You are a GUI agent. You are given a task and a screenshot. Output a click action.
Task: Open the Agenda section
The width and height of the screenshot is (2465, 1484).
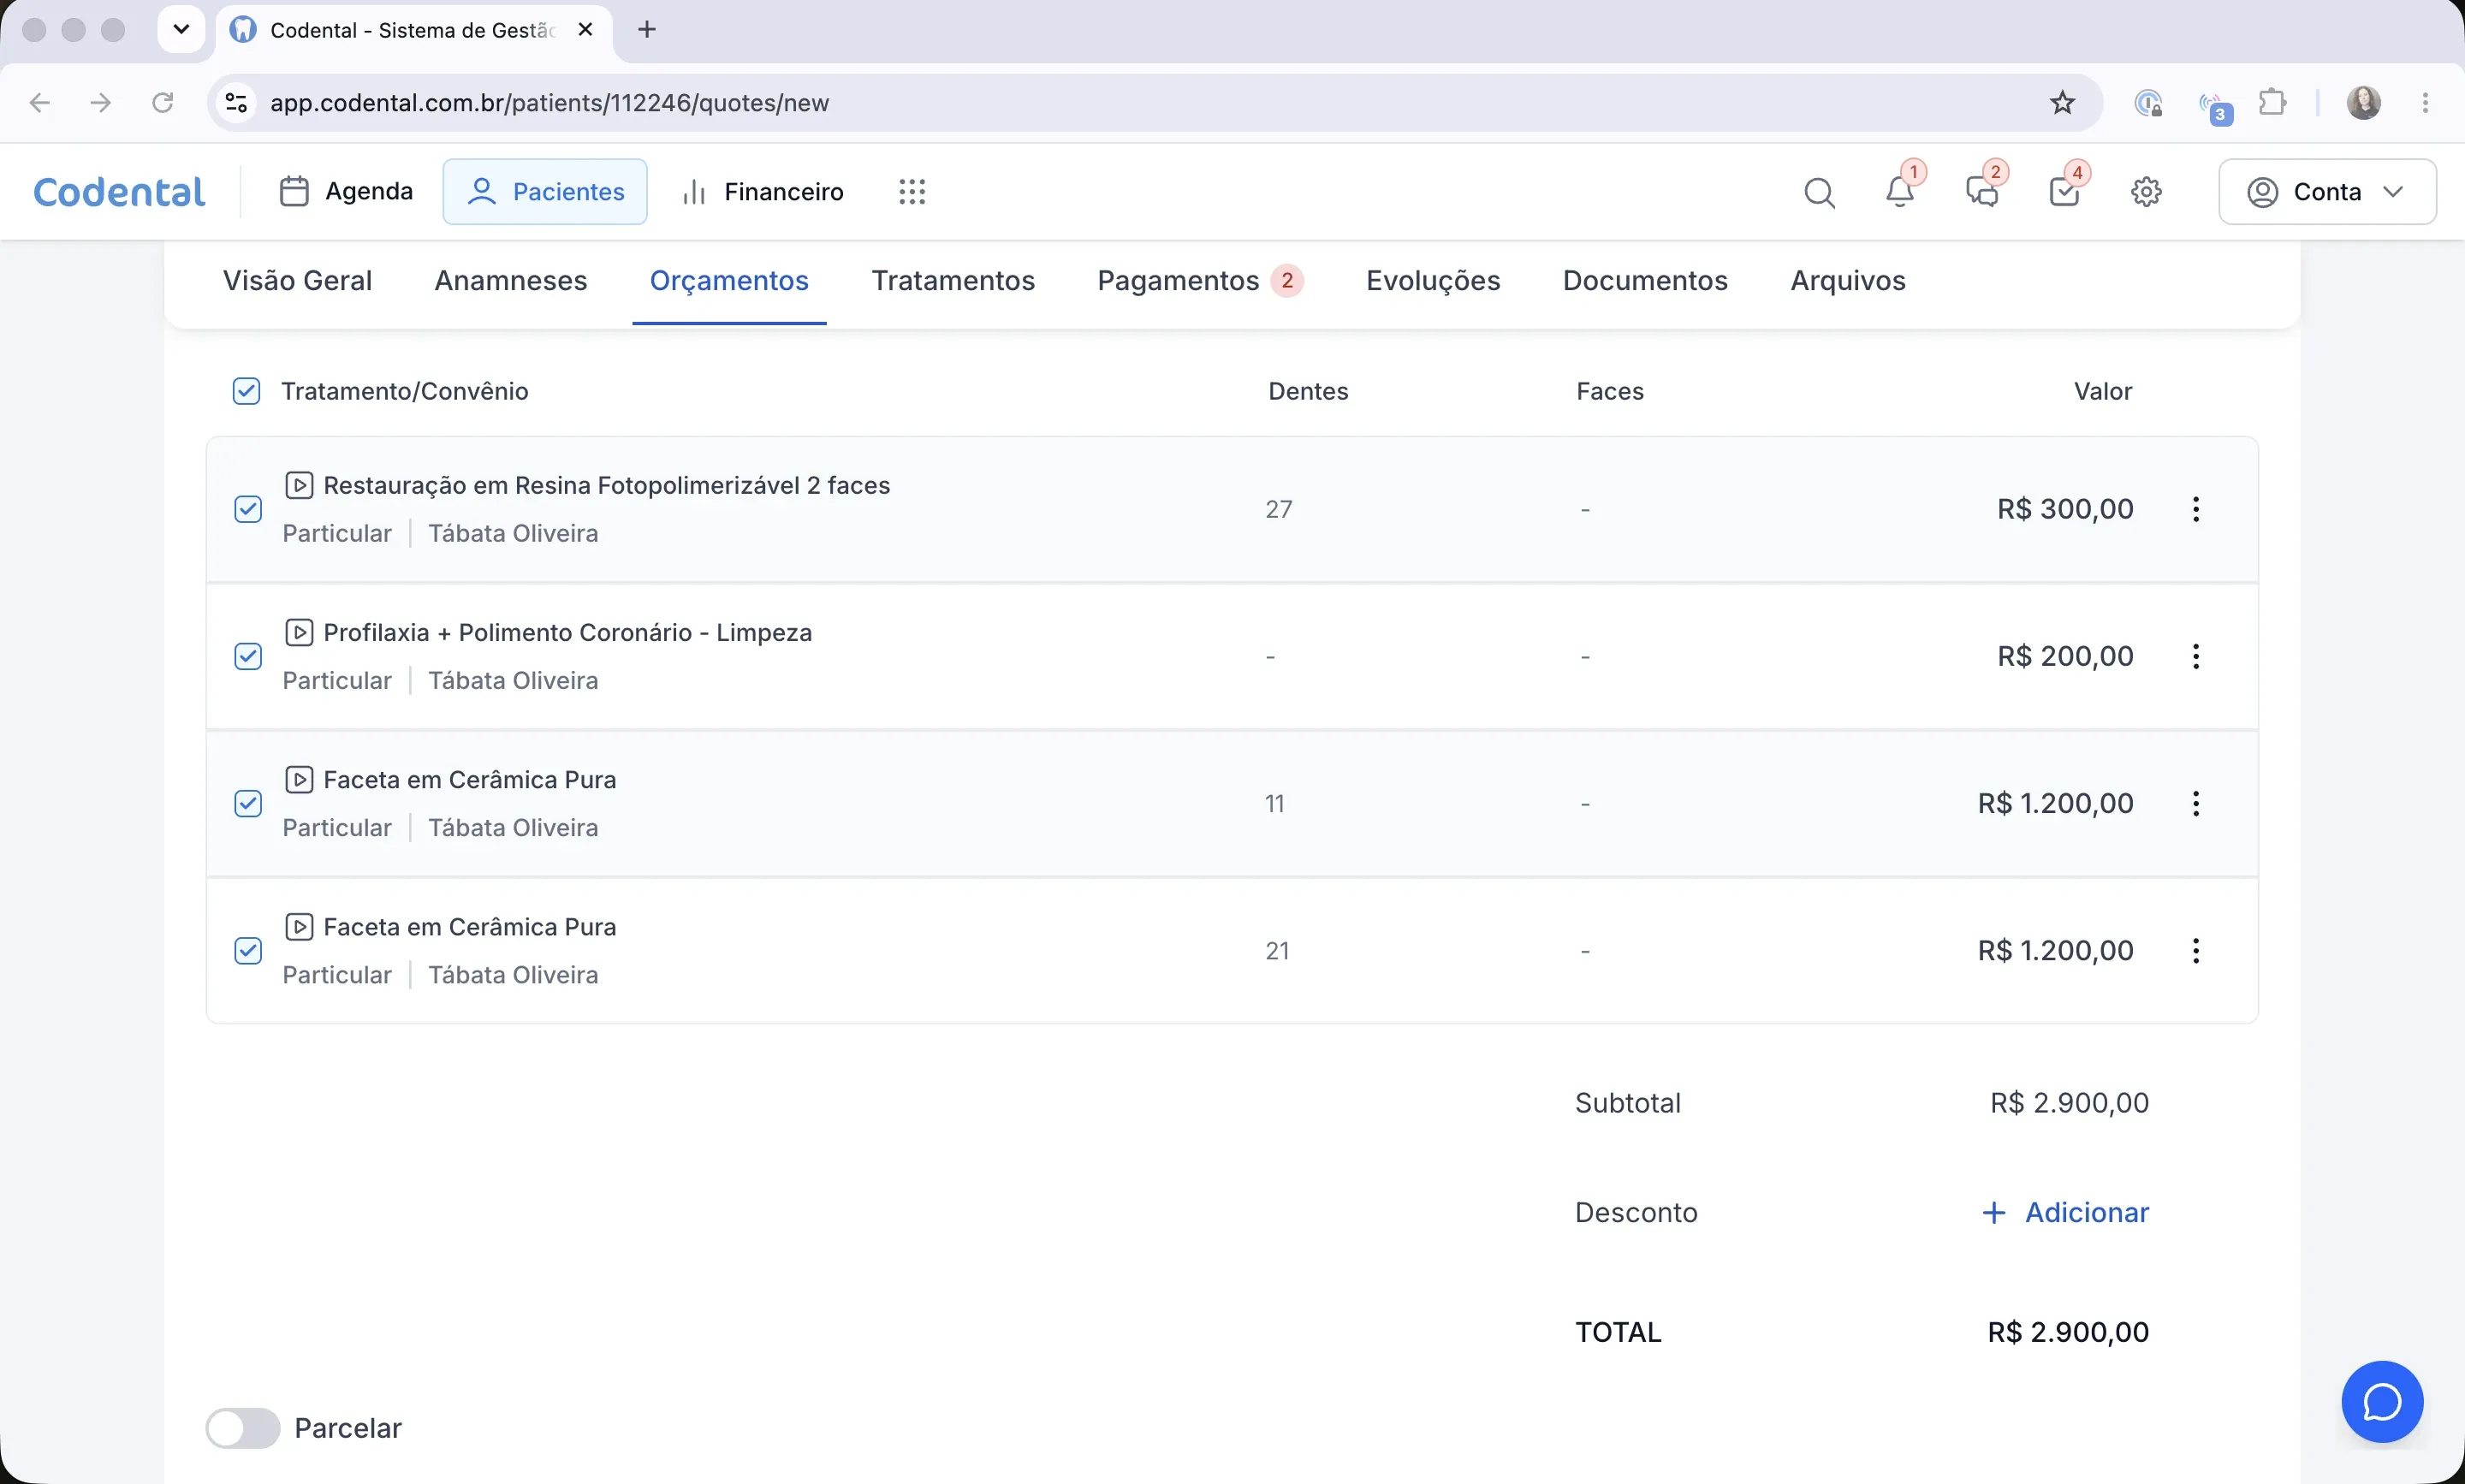[x=345, y=192]
